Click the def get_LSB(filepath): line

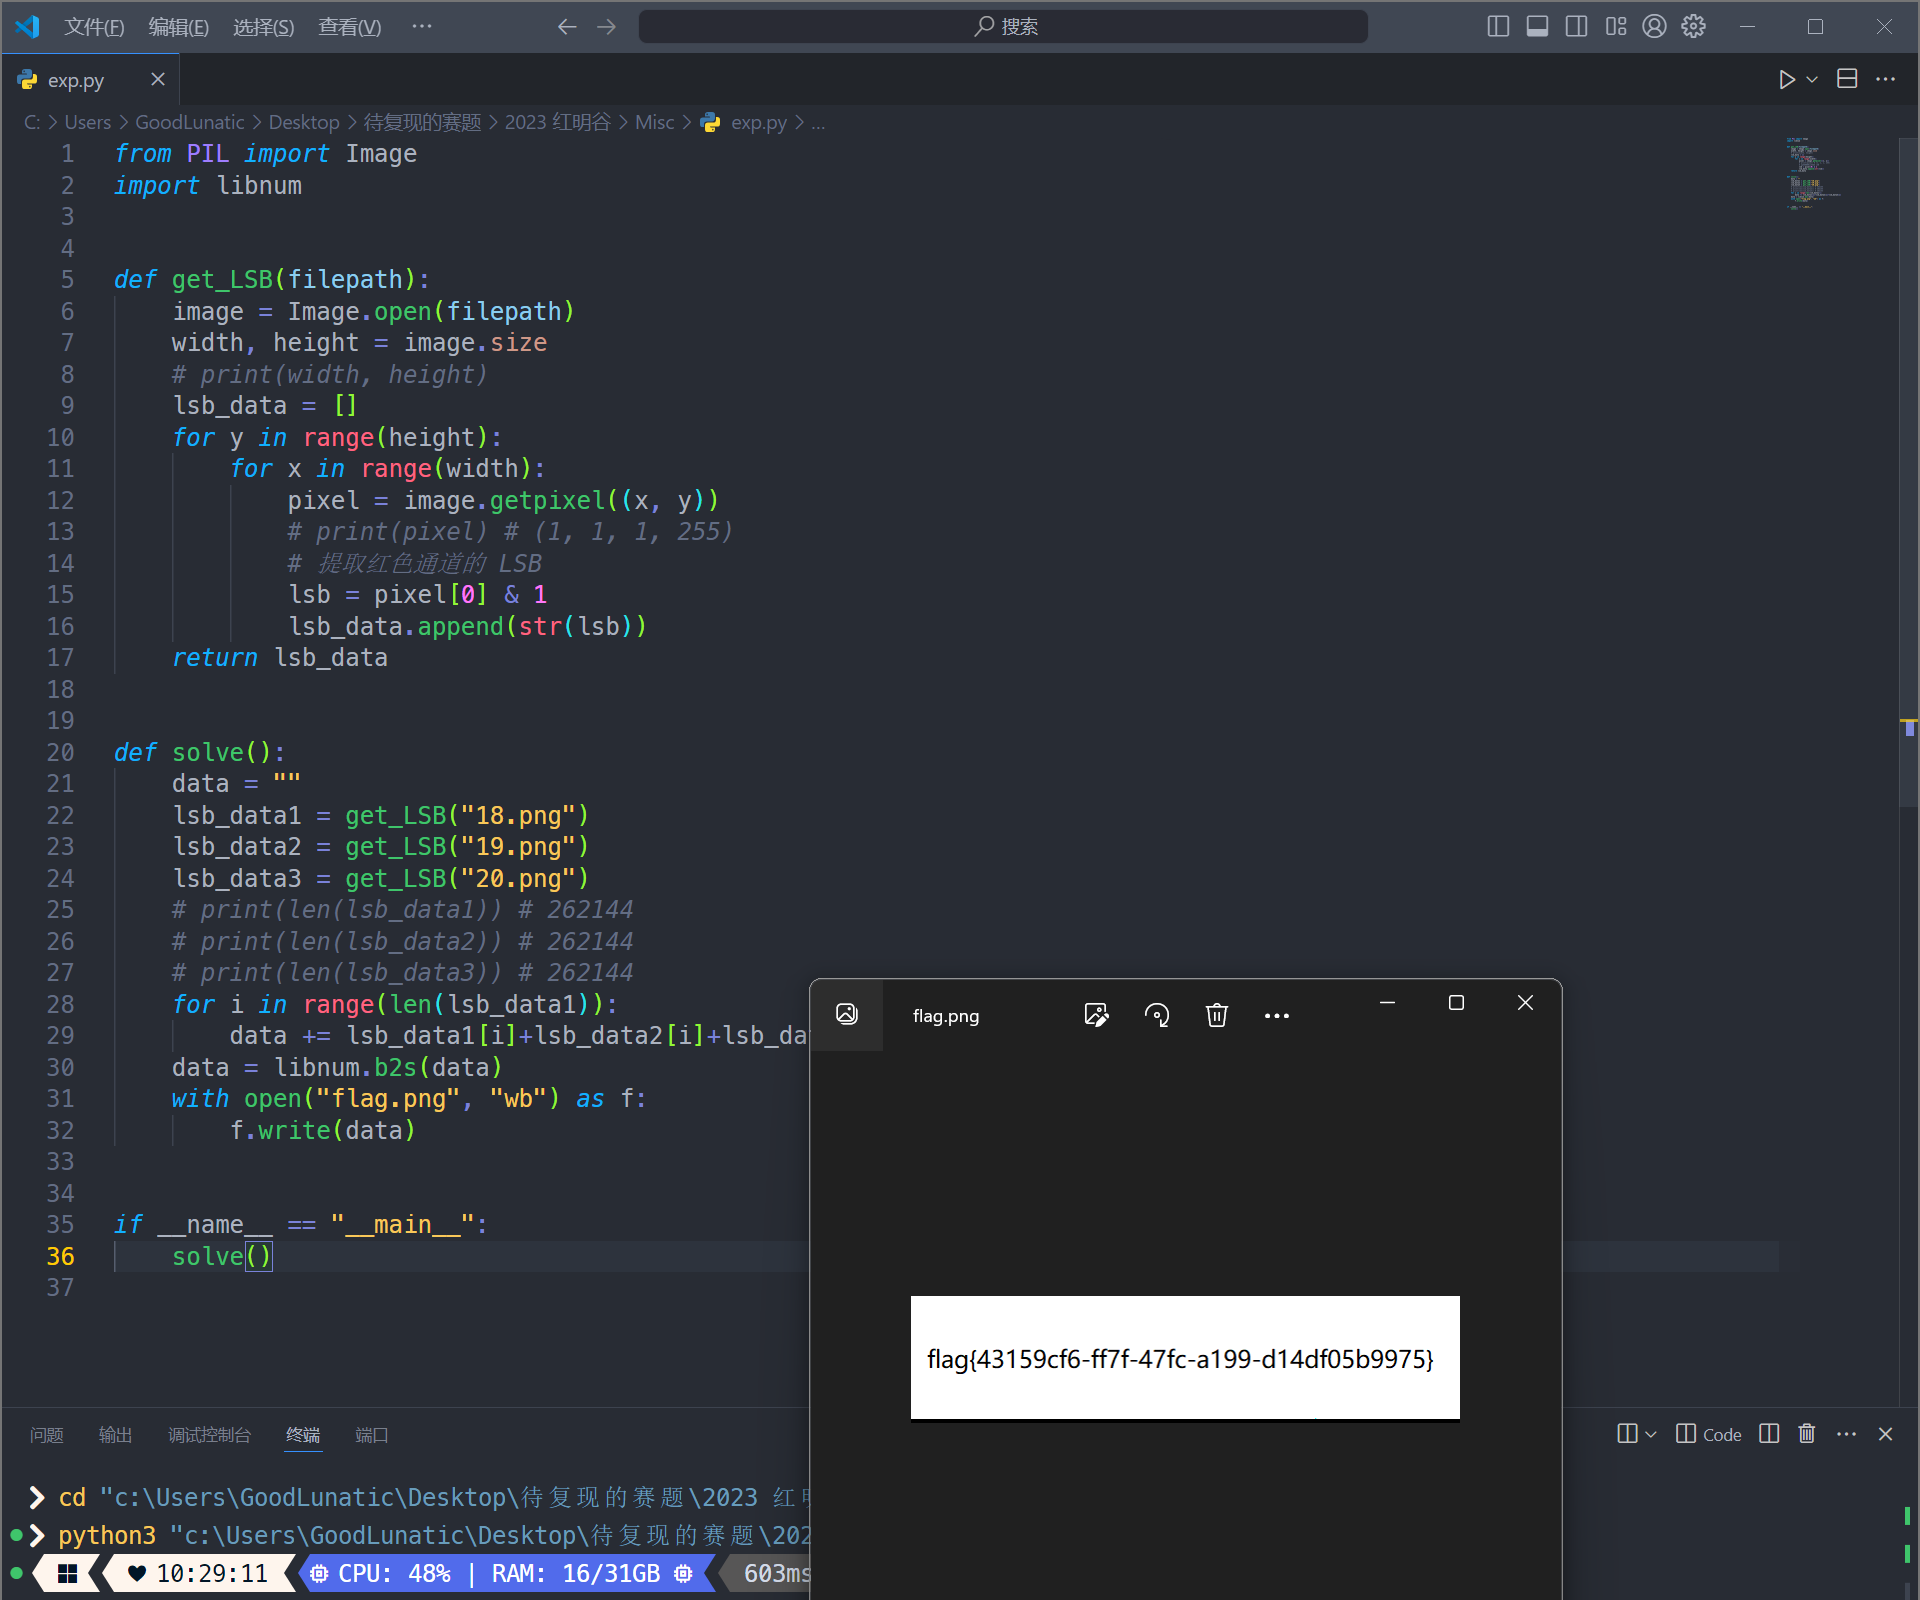point(272,279)
